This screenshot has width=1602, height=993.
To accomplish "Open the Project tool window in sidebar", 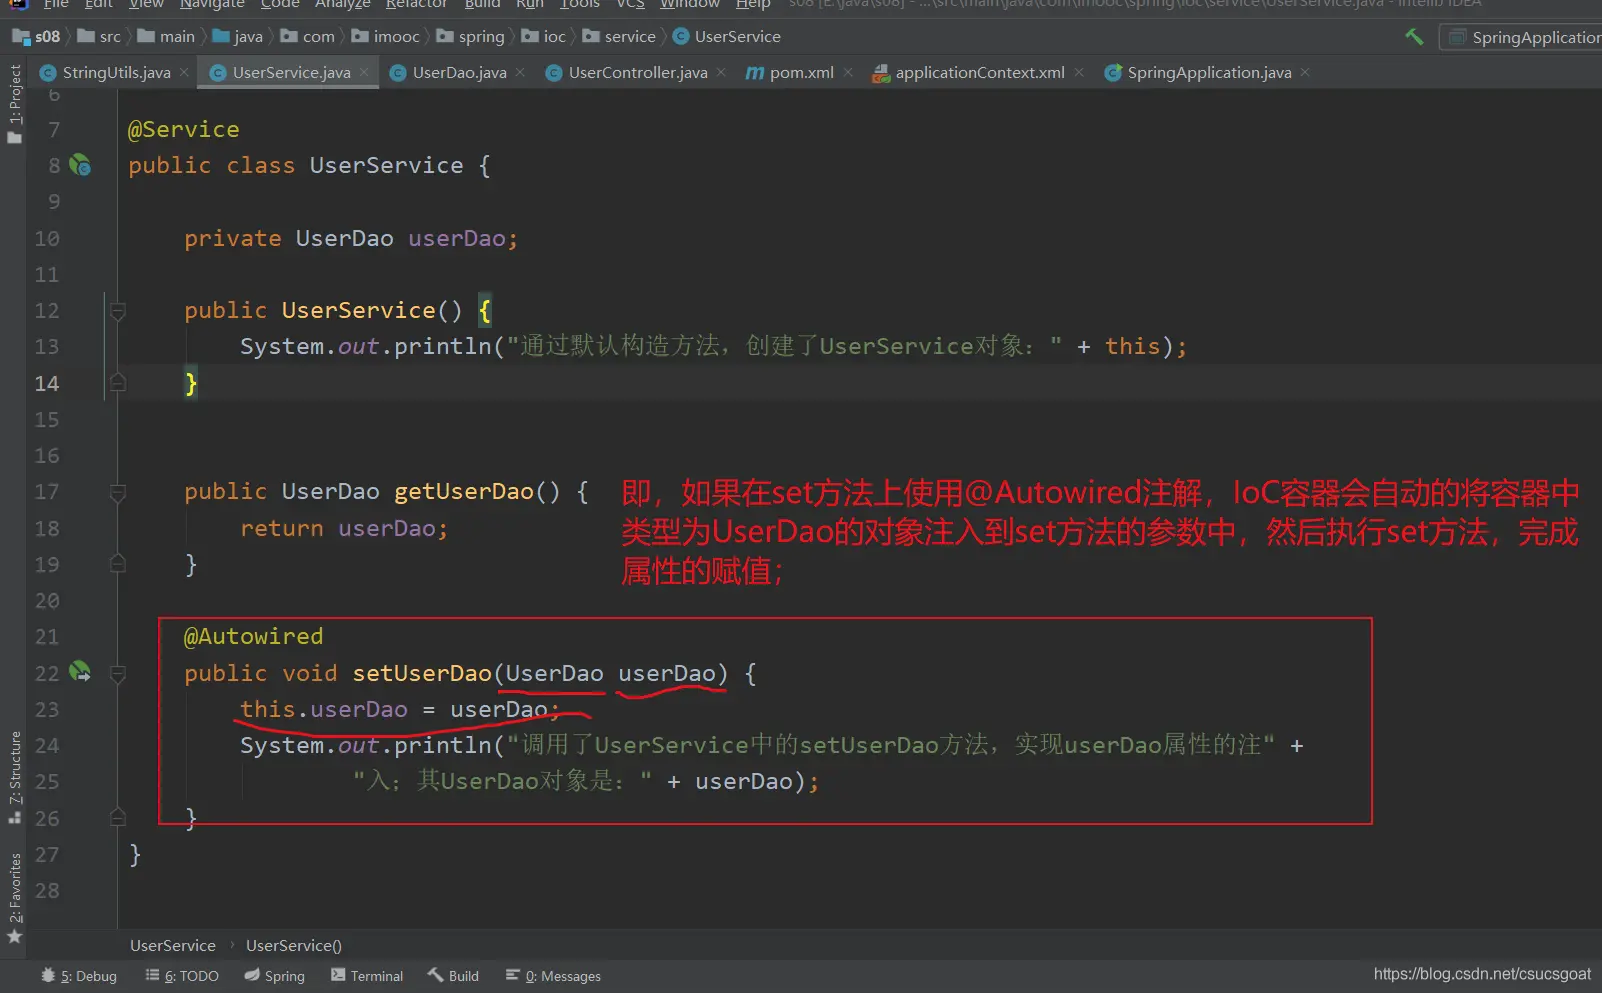I will [x=14, y=102].
